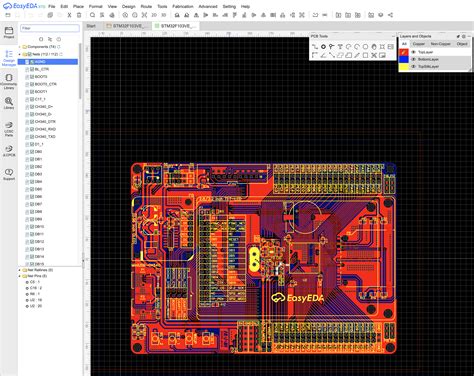Toggle the BL_CTR net checkbox
This screenshot has width=474, height=376.
click(x=32, y=69)
